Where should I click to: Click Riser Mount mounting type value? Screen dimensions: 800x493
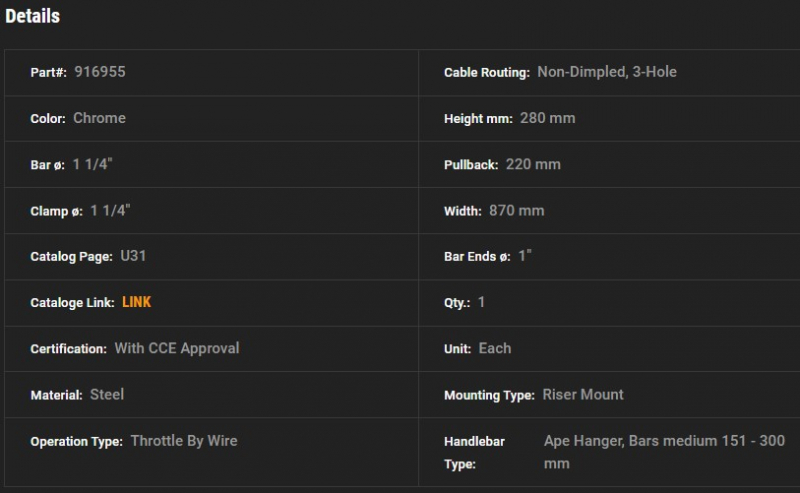[x=583, y=395]
